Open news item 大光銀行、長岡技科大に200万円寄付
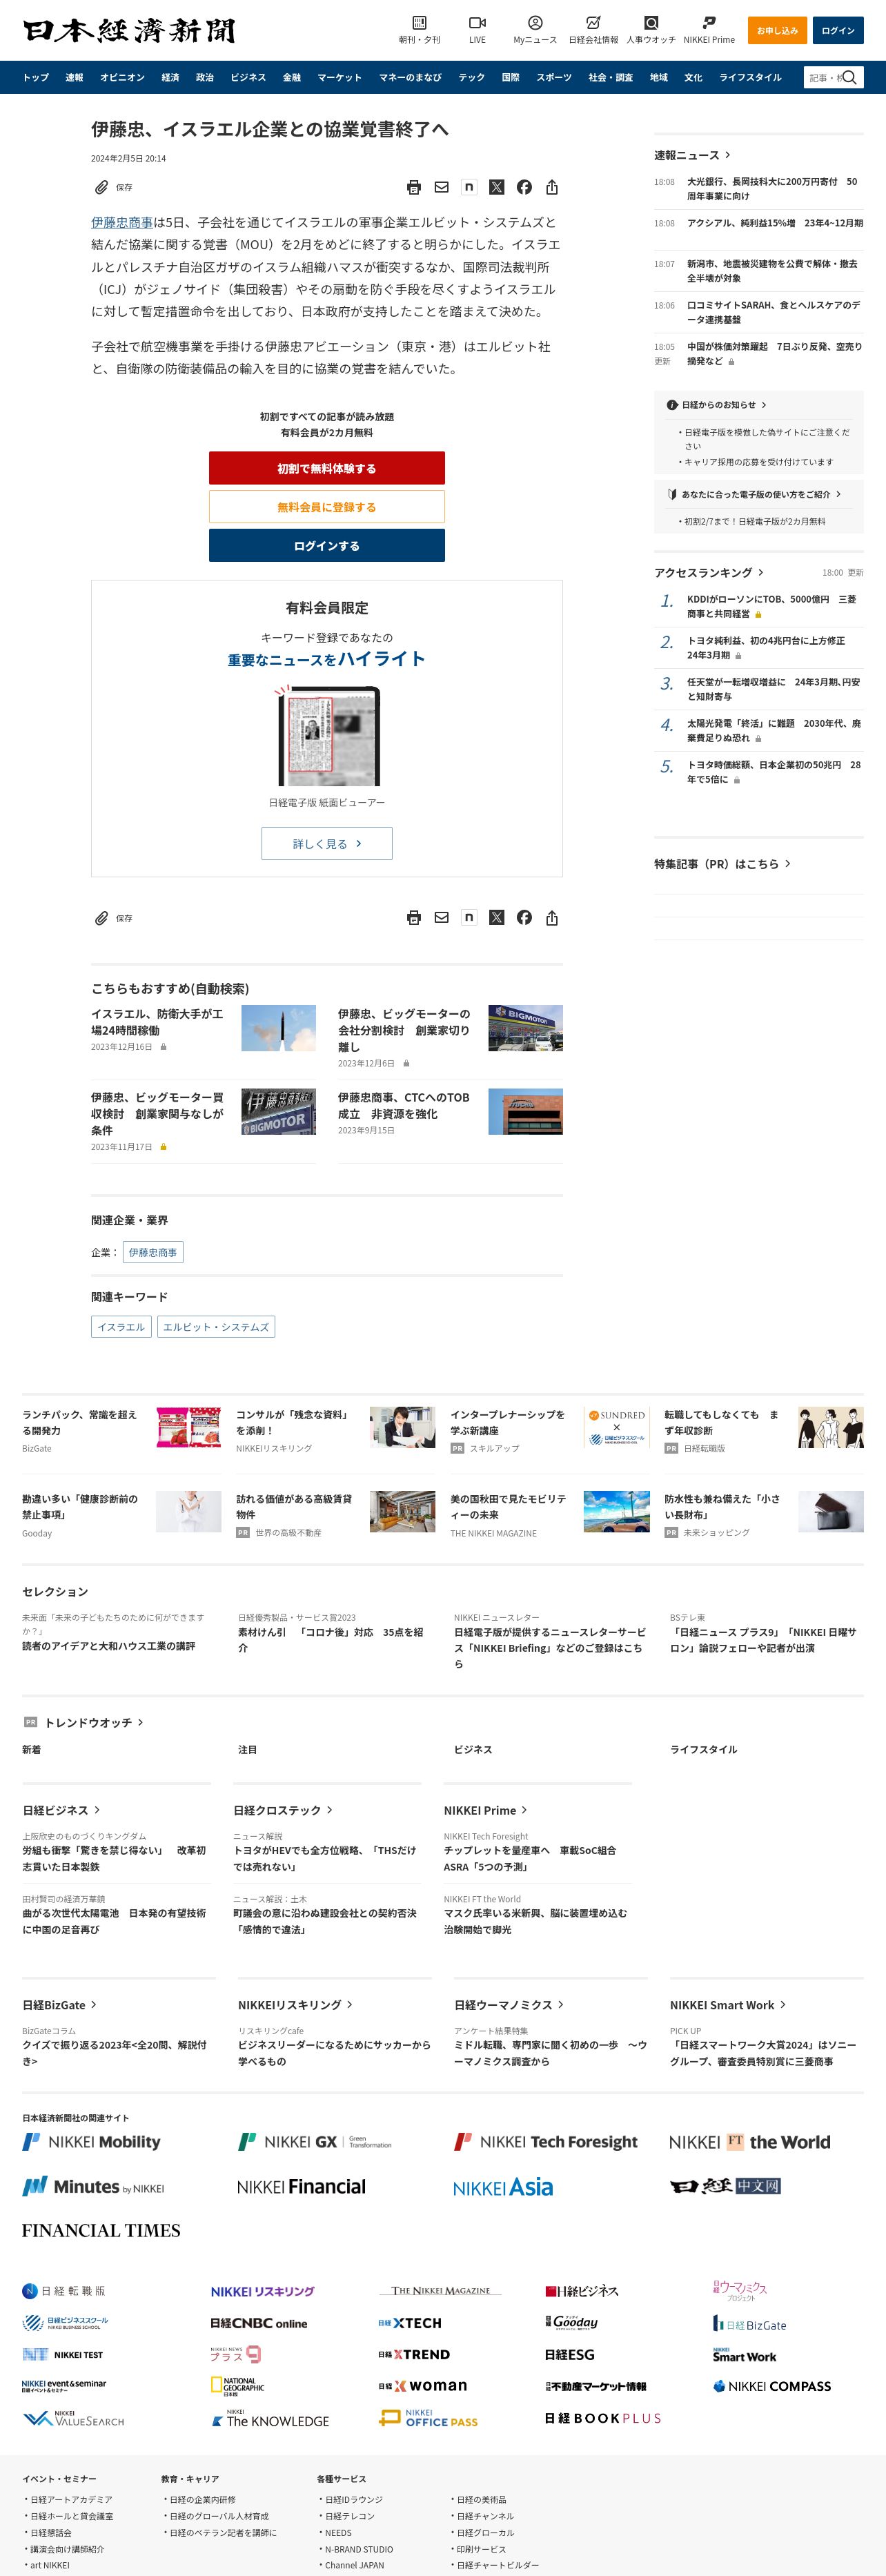This screenshot has width=886, height=2576. click(771, 189)
